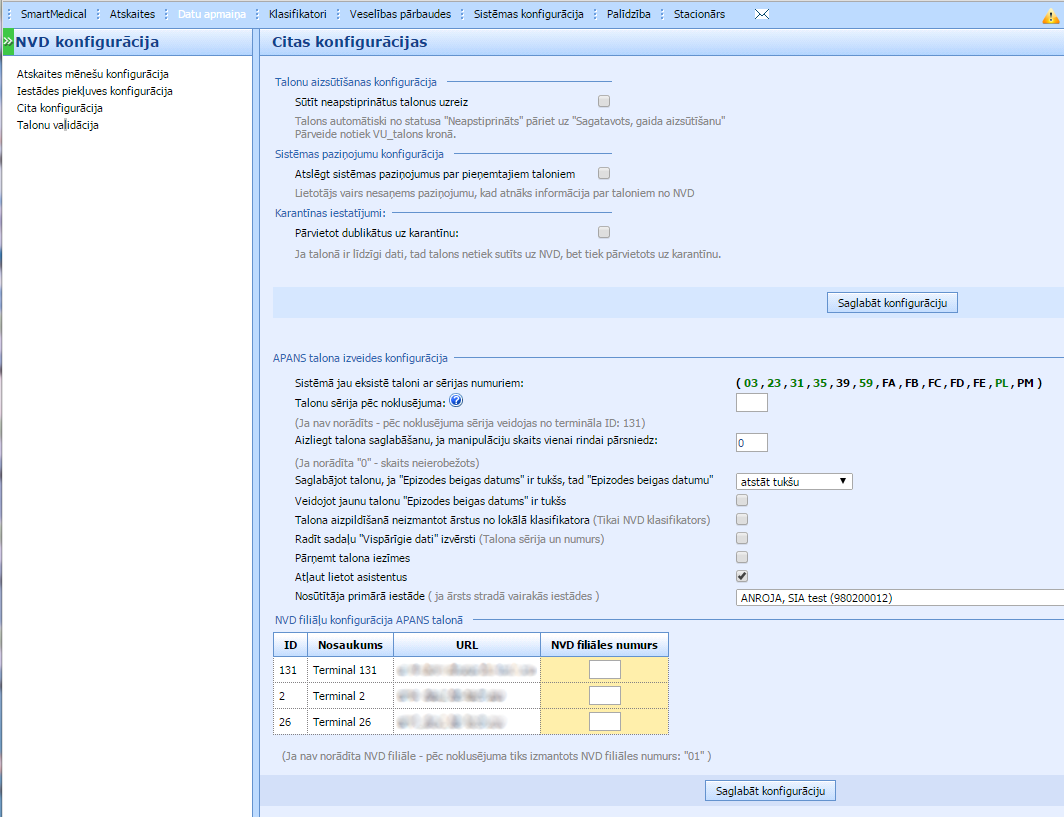Screen dimensions: 1064x817
Task: Click the yellow warning triangle icon
Action: pyautogui.click(x=1050, y=15)
